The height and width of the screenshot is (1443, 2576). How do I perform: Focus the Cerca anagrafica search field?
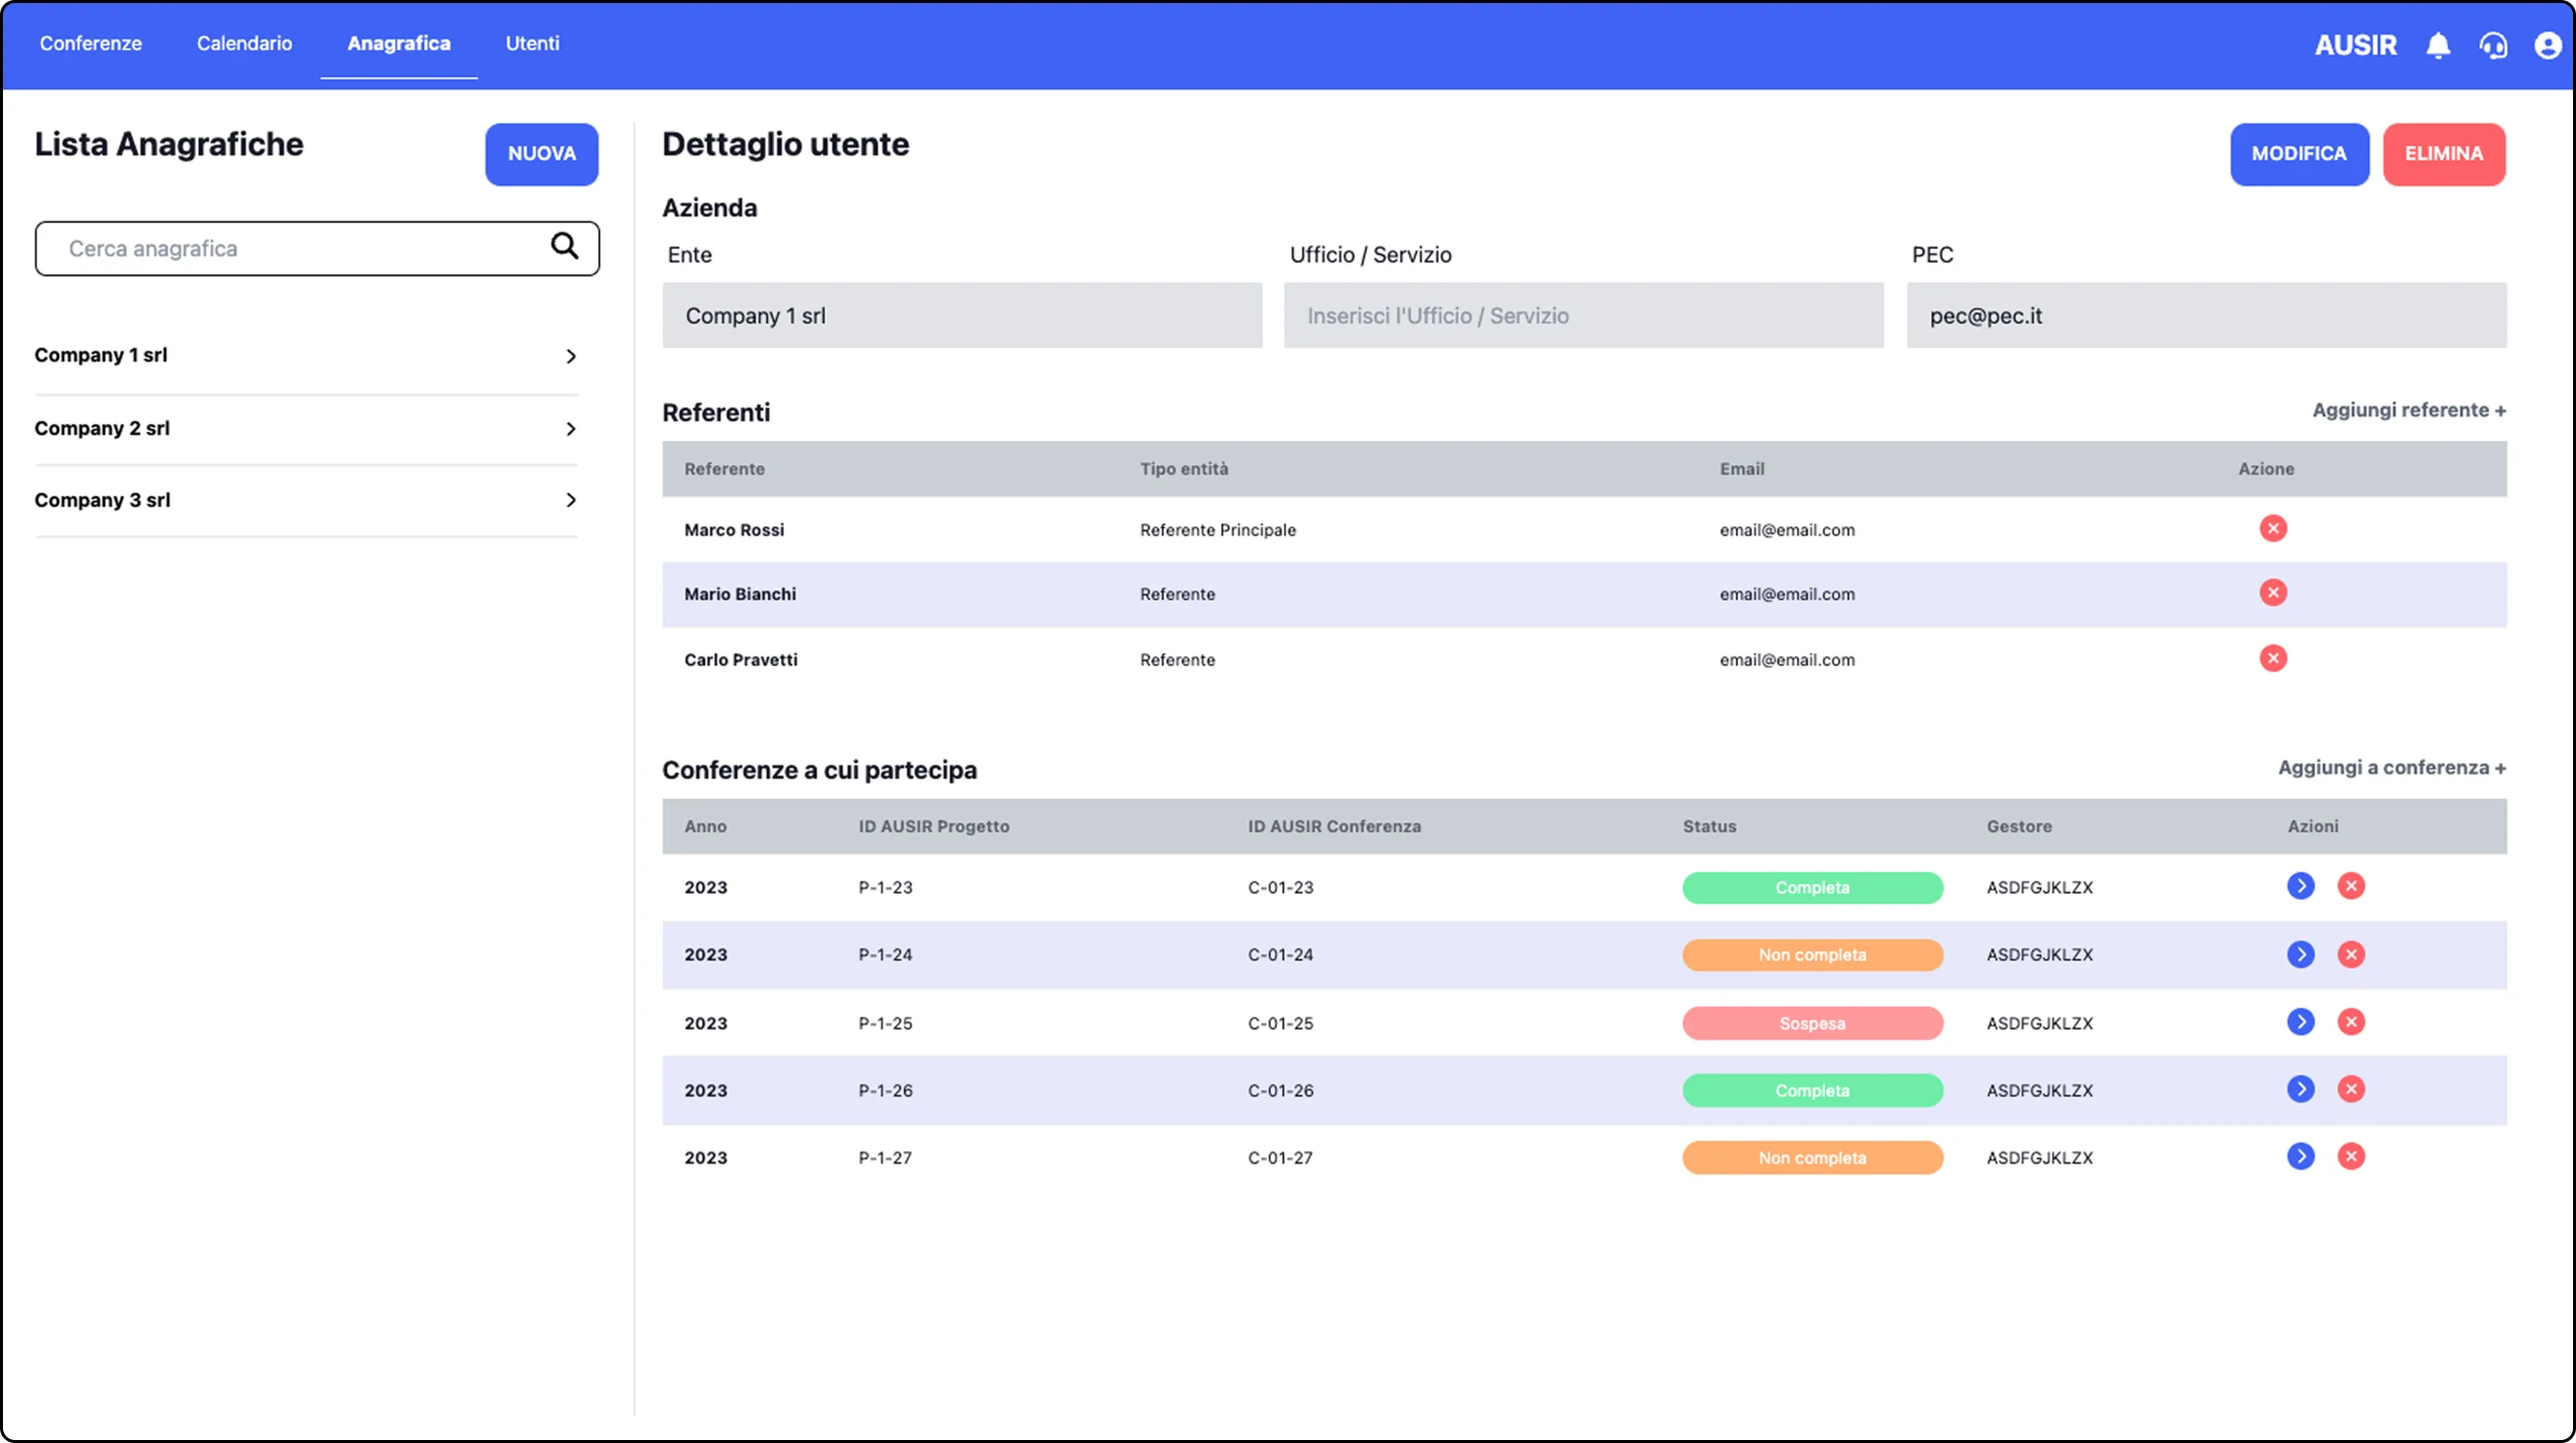[x=317, y=248]
